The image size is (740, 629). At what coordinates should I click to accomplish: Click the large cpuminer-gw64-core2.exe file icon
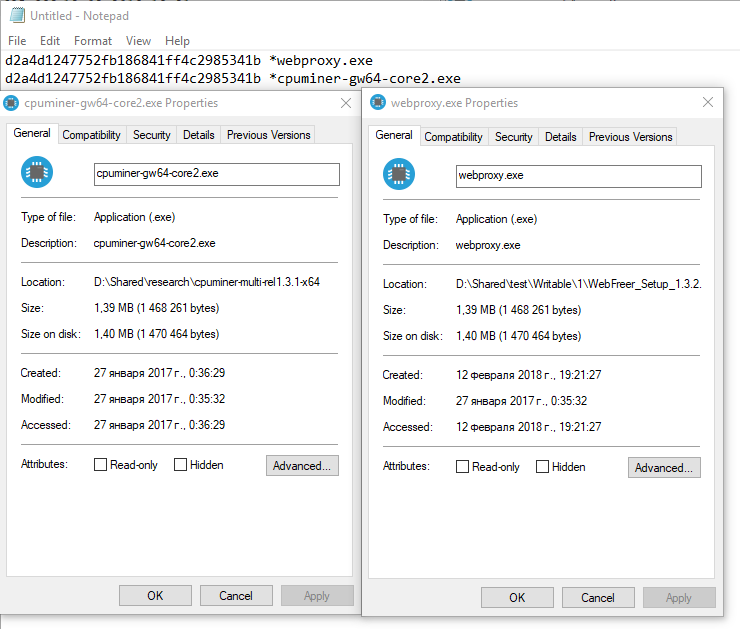pos(37,172)
